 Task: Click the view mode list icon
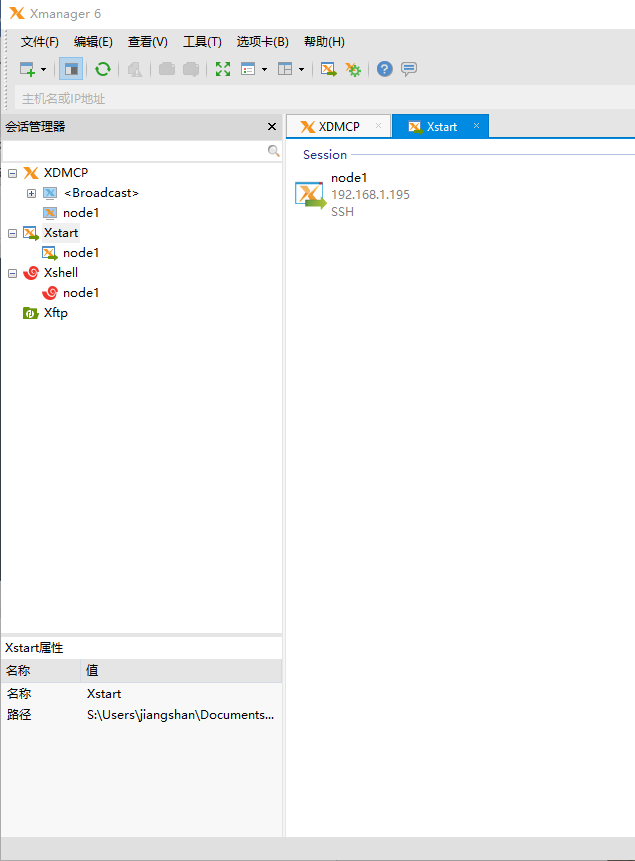click(248, 69)
